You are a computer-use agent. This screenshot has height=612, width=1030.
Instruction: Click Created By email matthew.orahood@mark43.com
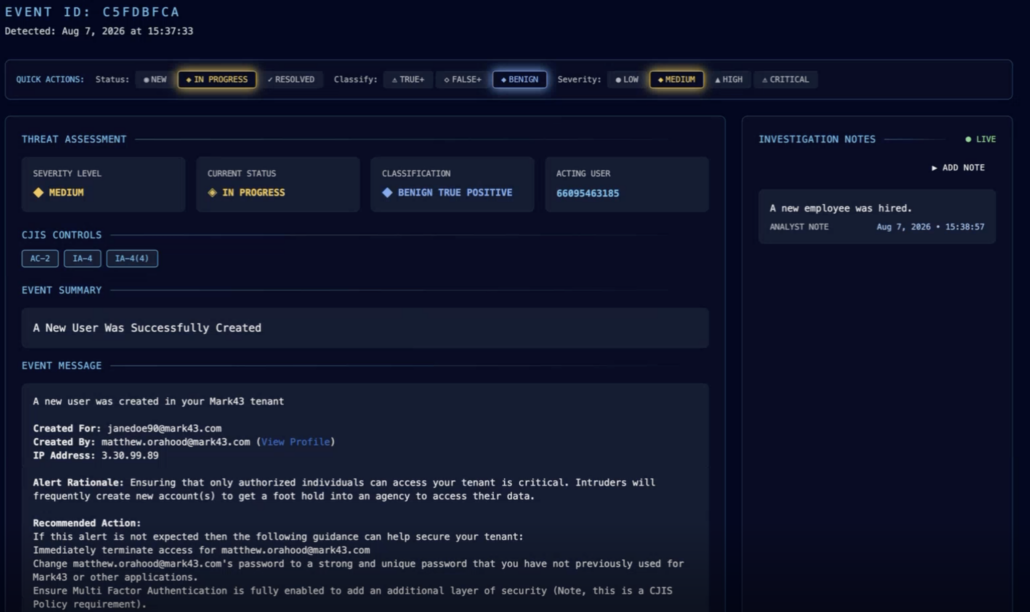click(175, 442)
